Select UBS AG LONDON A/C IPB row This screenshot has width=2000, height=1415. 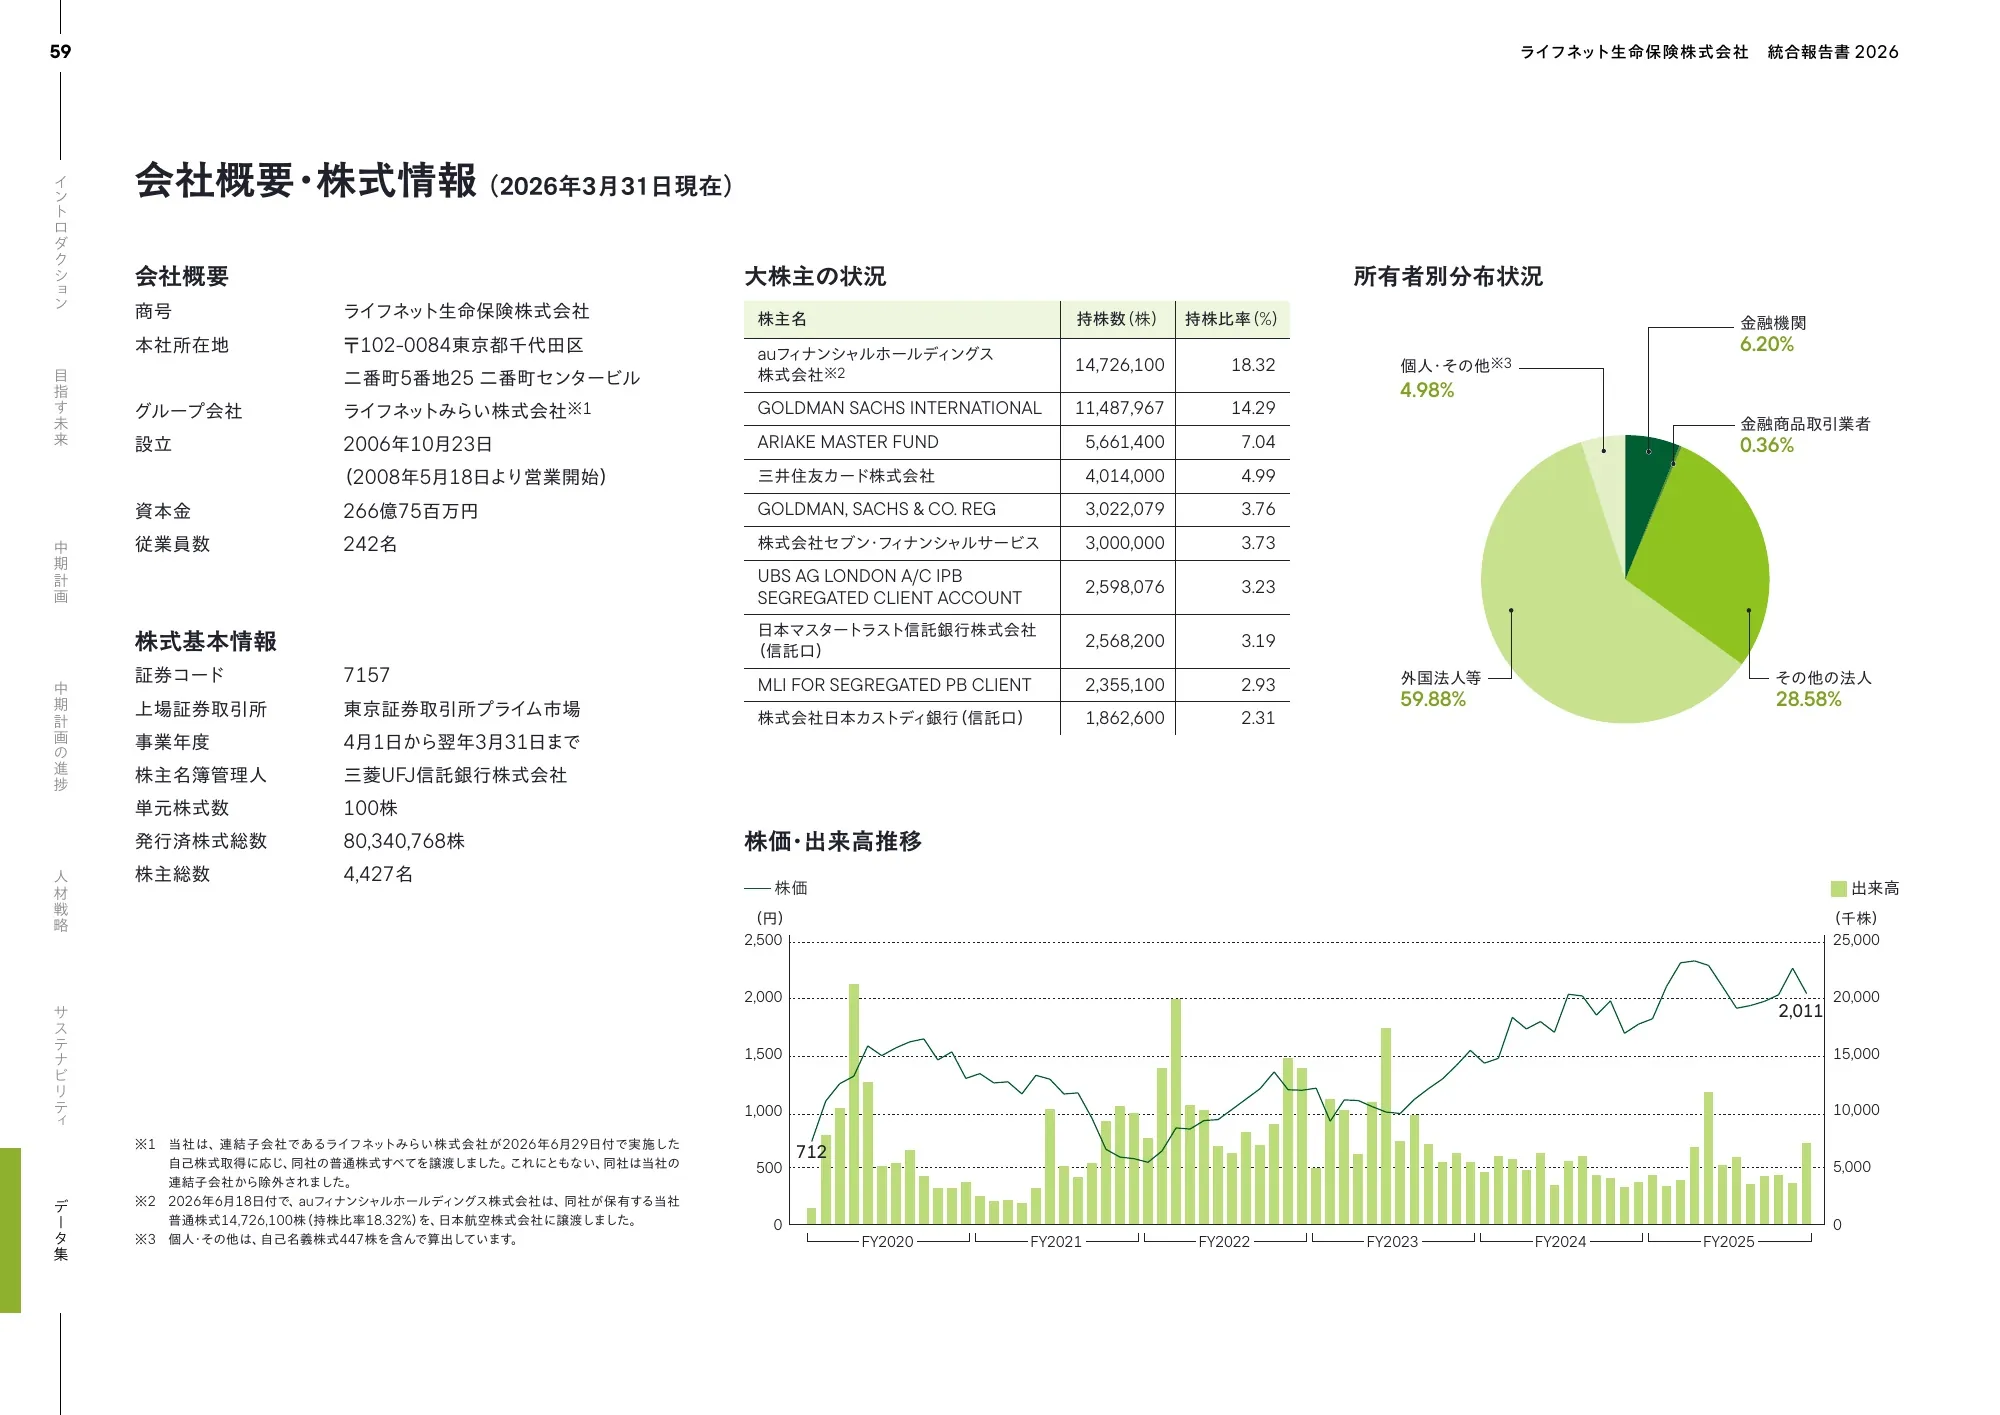1017,587
